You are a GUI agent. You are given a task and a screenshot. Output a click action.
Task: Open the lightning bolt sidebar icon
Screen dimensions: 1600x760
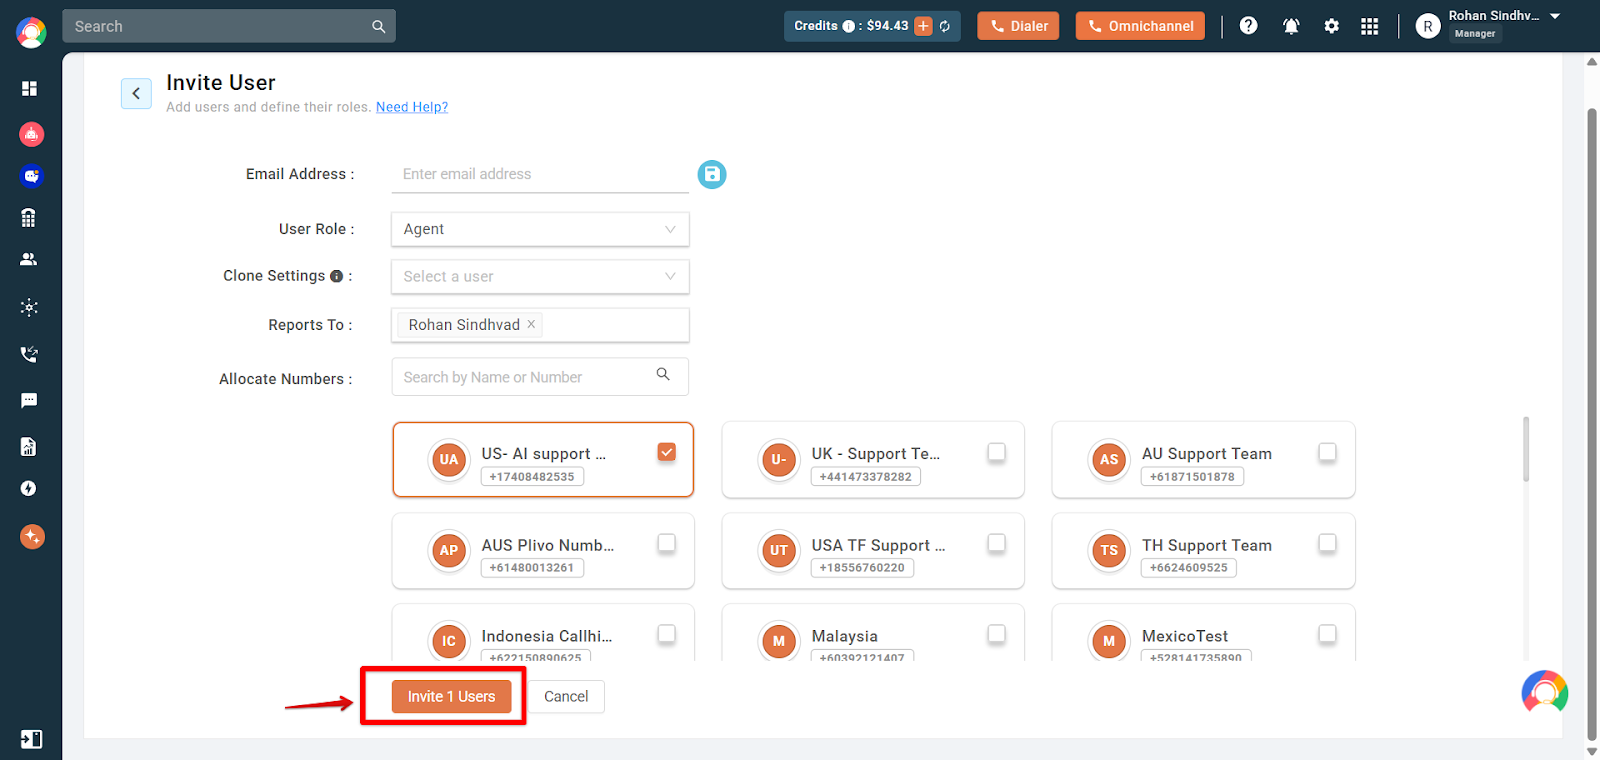[x=29, y=488]
